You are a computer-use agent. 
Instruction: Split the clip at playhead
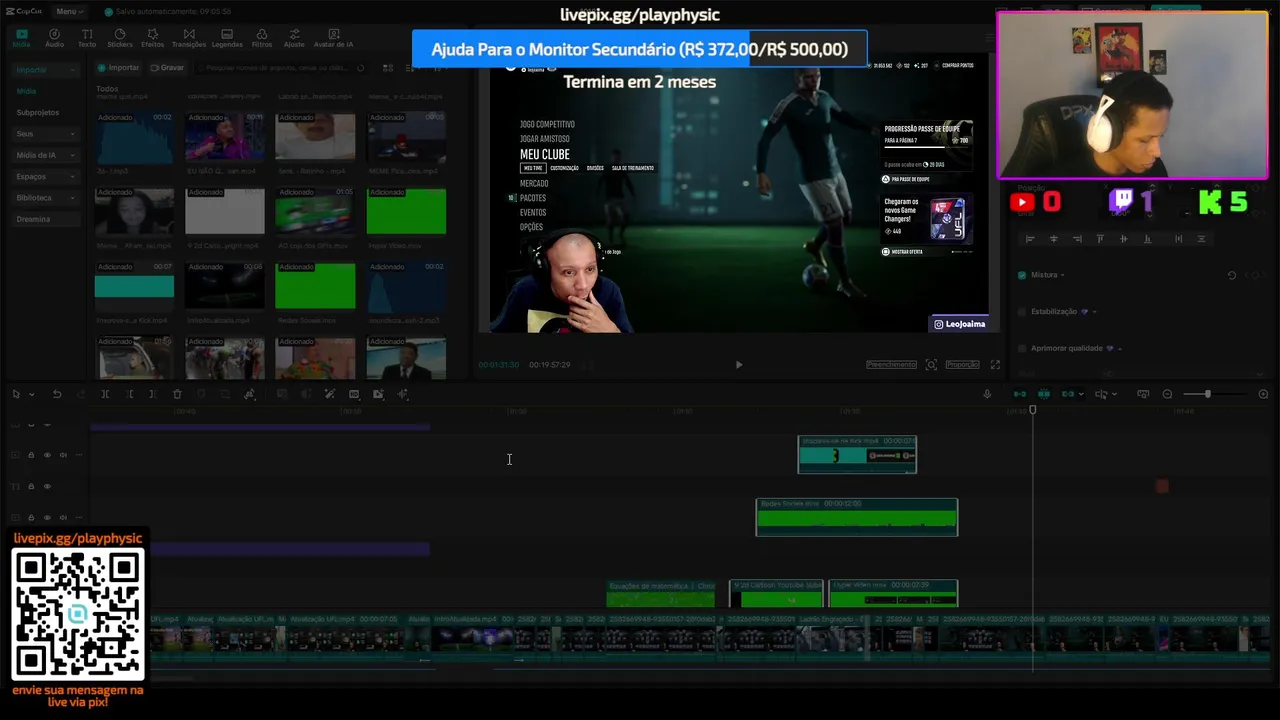pos(105,394)
